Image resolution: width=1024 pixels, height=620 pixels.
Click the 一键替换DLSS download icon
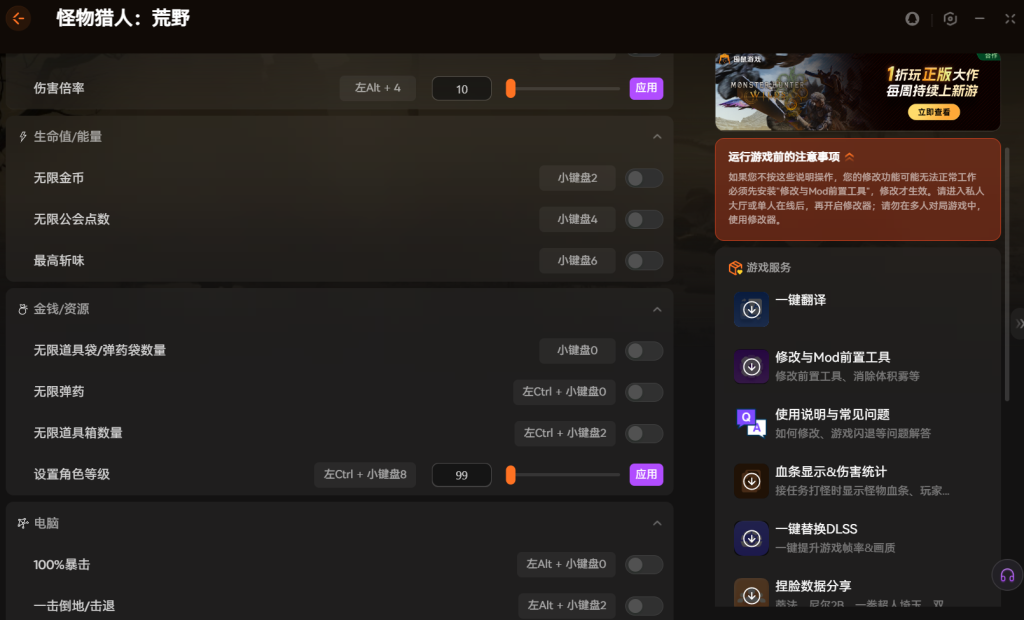point(752,538)
